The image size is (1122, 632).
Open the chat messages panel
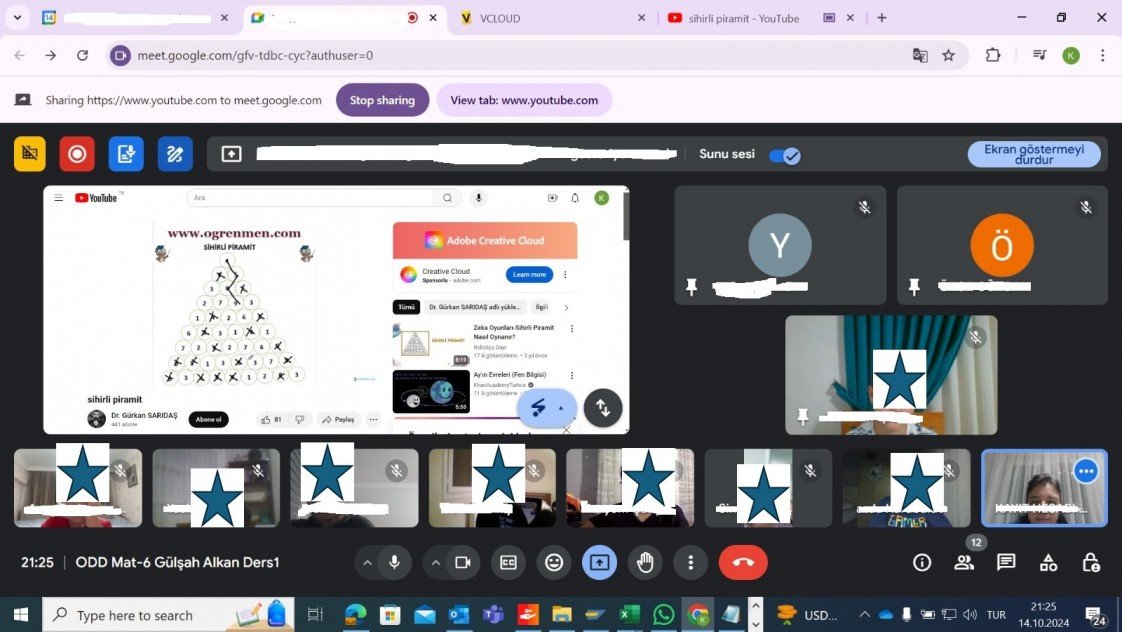[x=1006, y=563]
